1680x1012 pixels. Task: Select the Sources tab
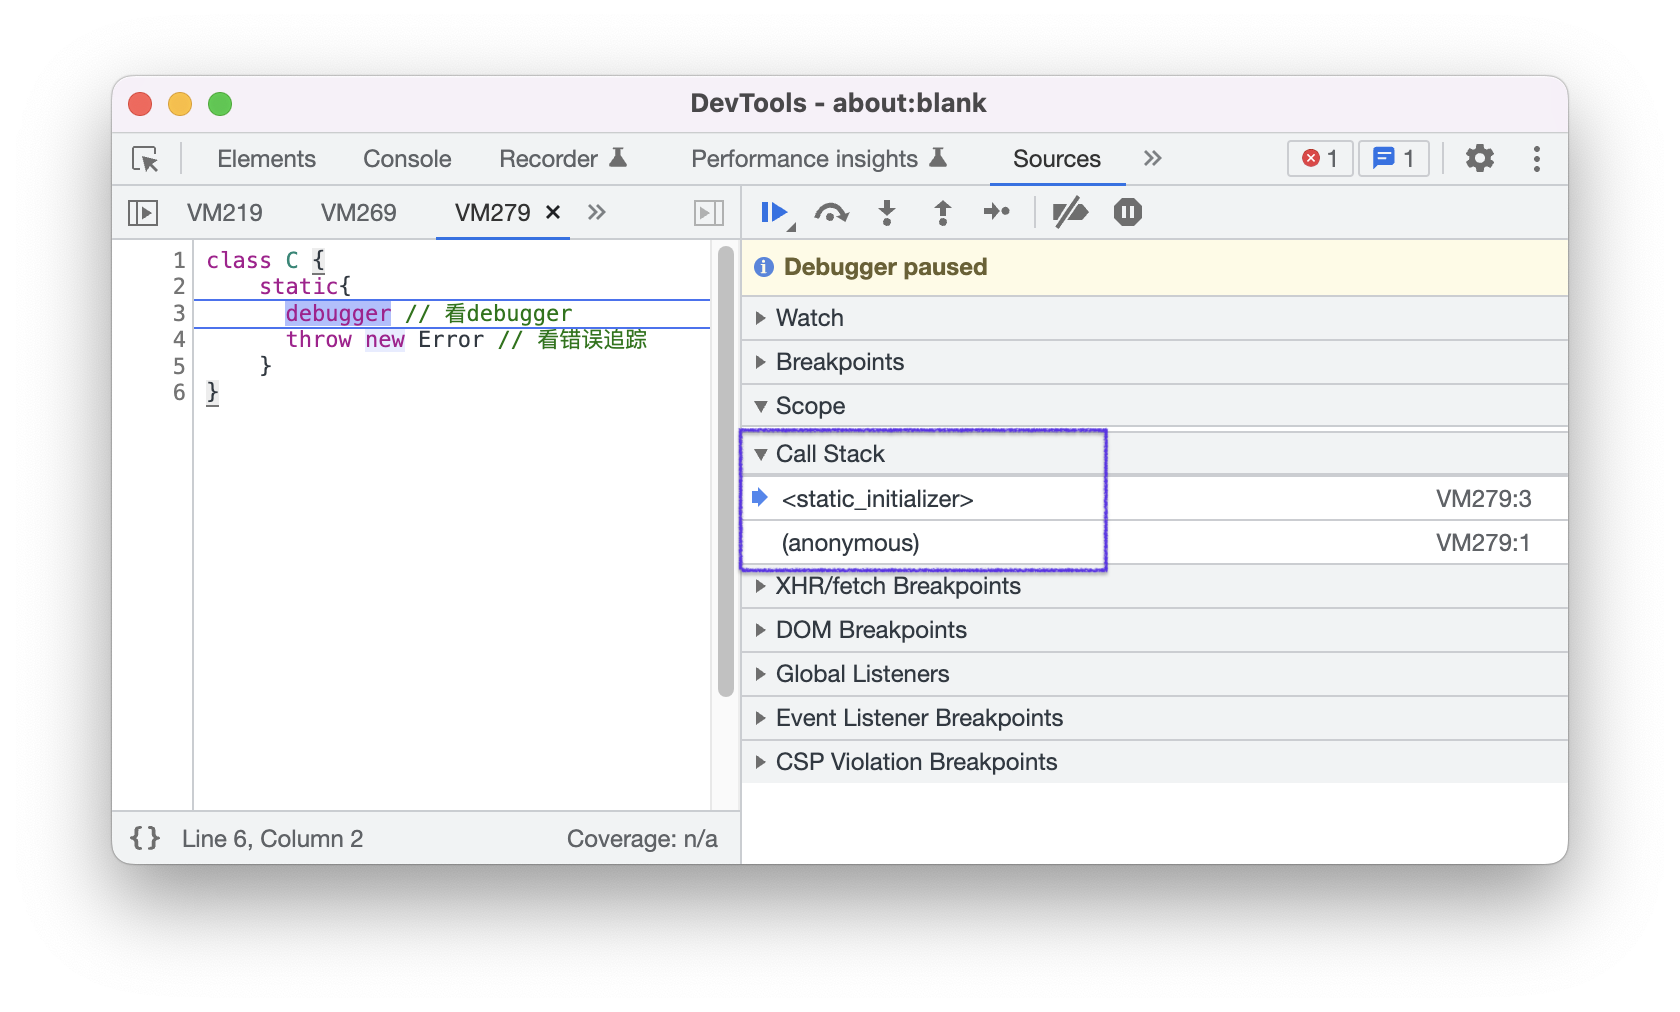1057,159
